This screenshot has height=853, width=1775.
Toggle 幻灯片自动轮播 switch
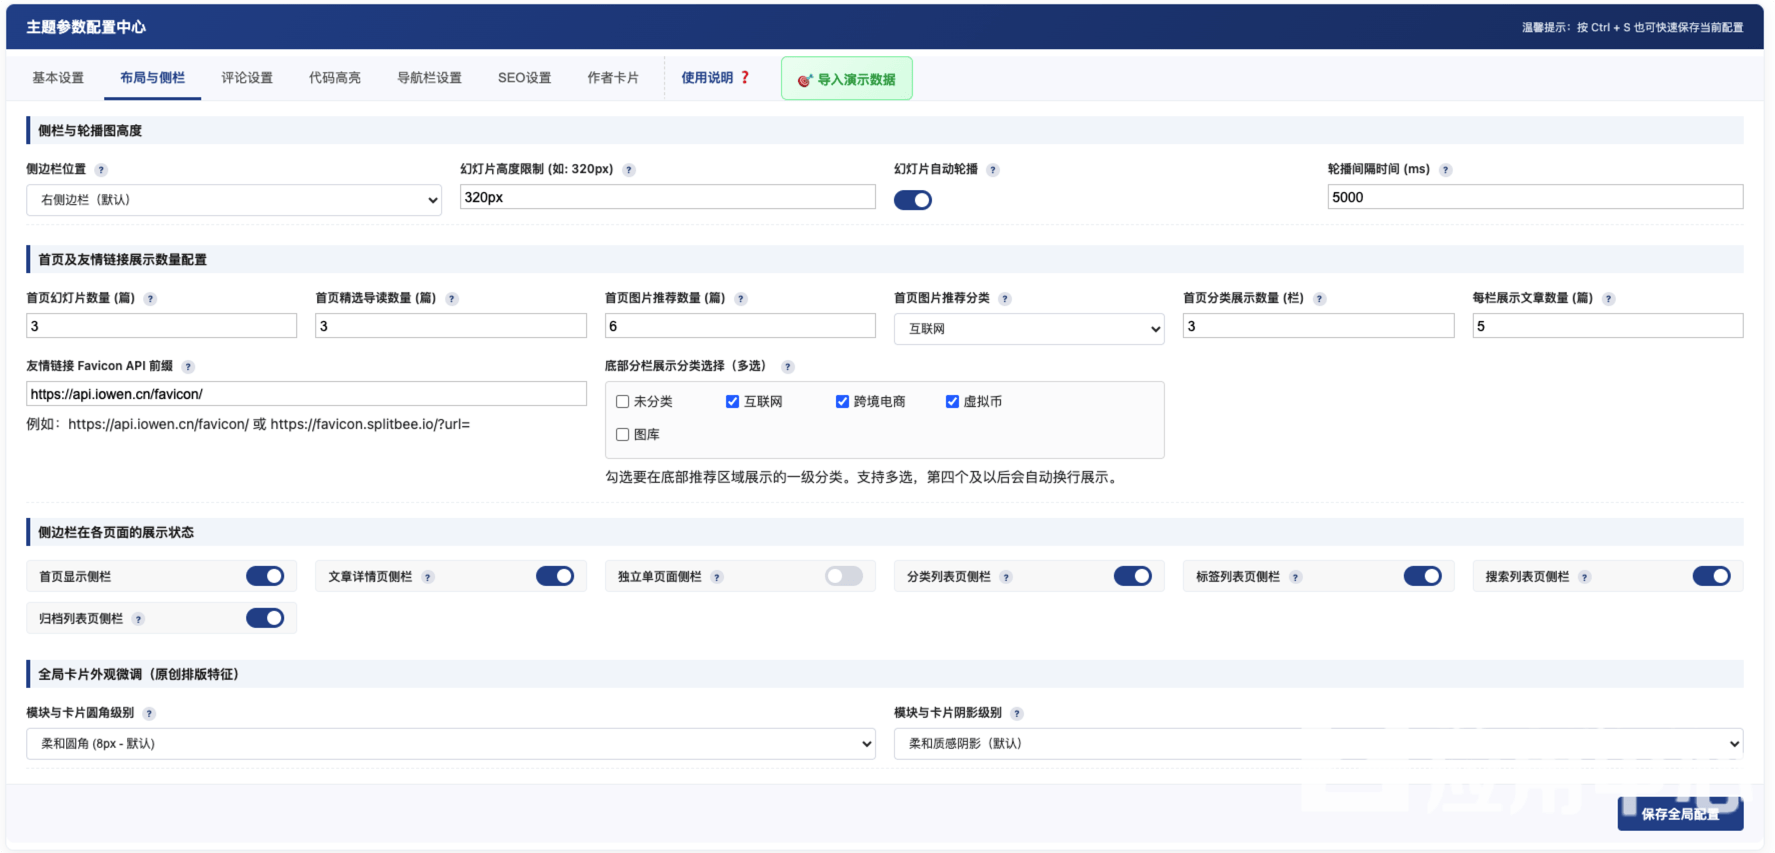[x=913, y=200]
